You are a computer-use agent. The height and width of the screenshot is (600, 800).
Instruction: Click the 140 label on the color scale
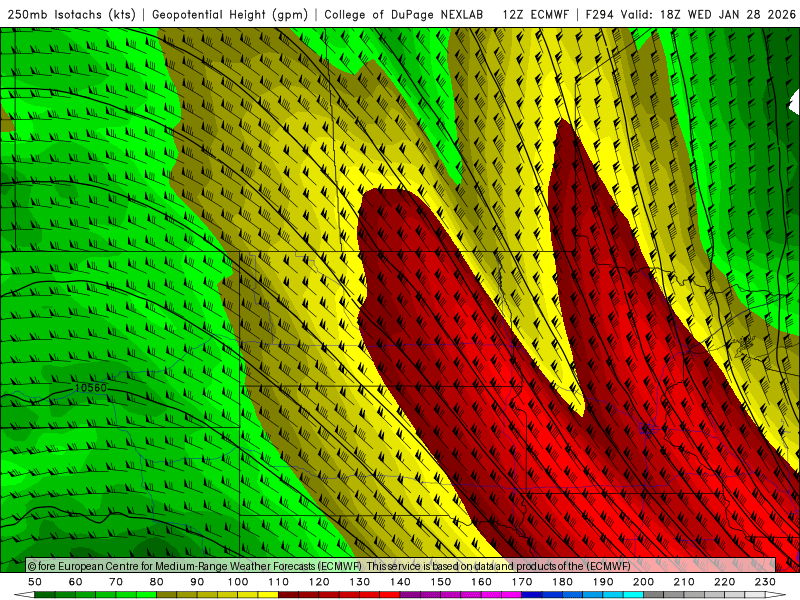pyautogui.click(x=400, y=582)
